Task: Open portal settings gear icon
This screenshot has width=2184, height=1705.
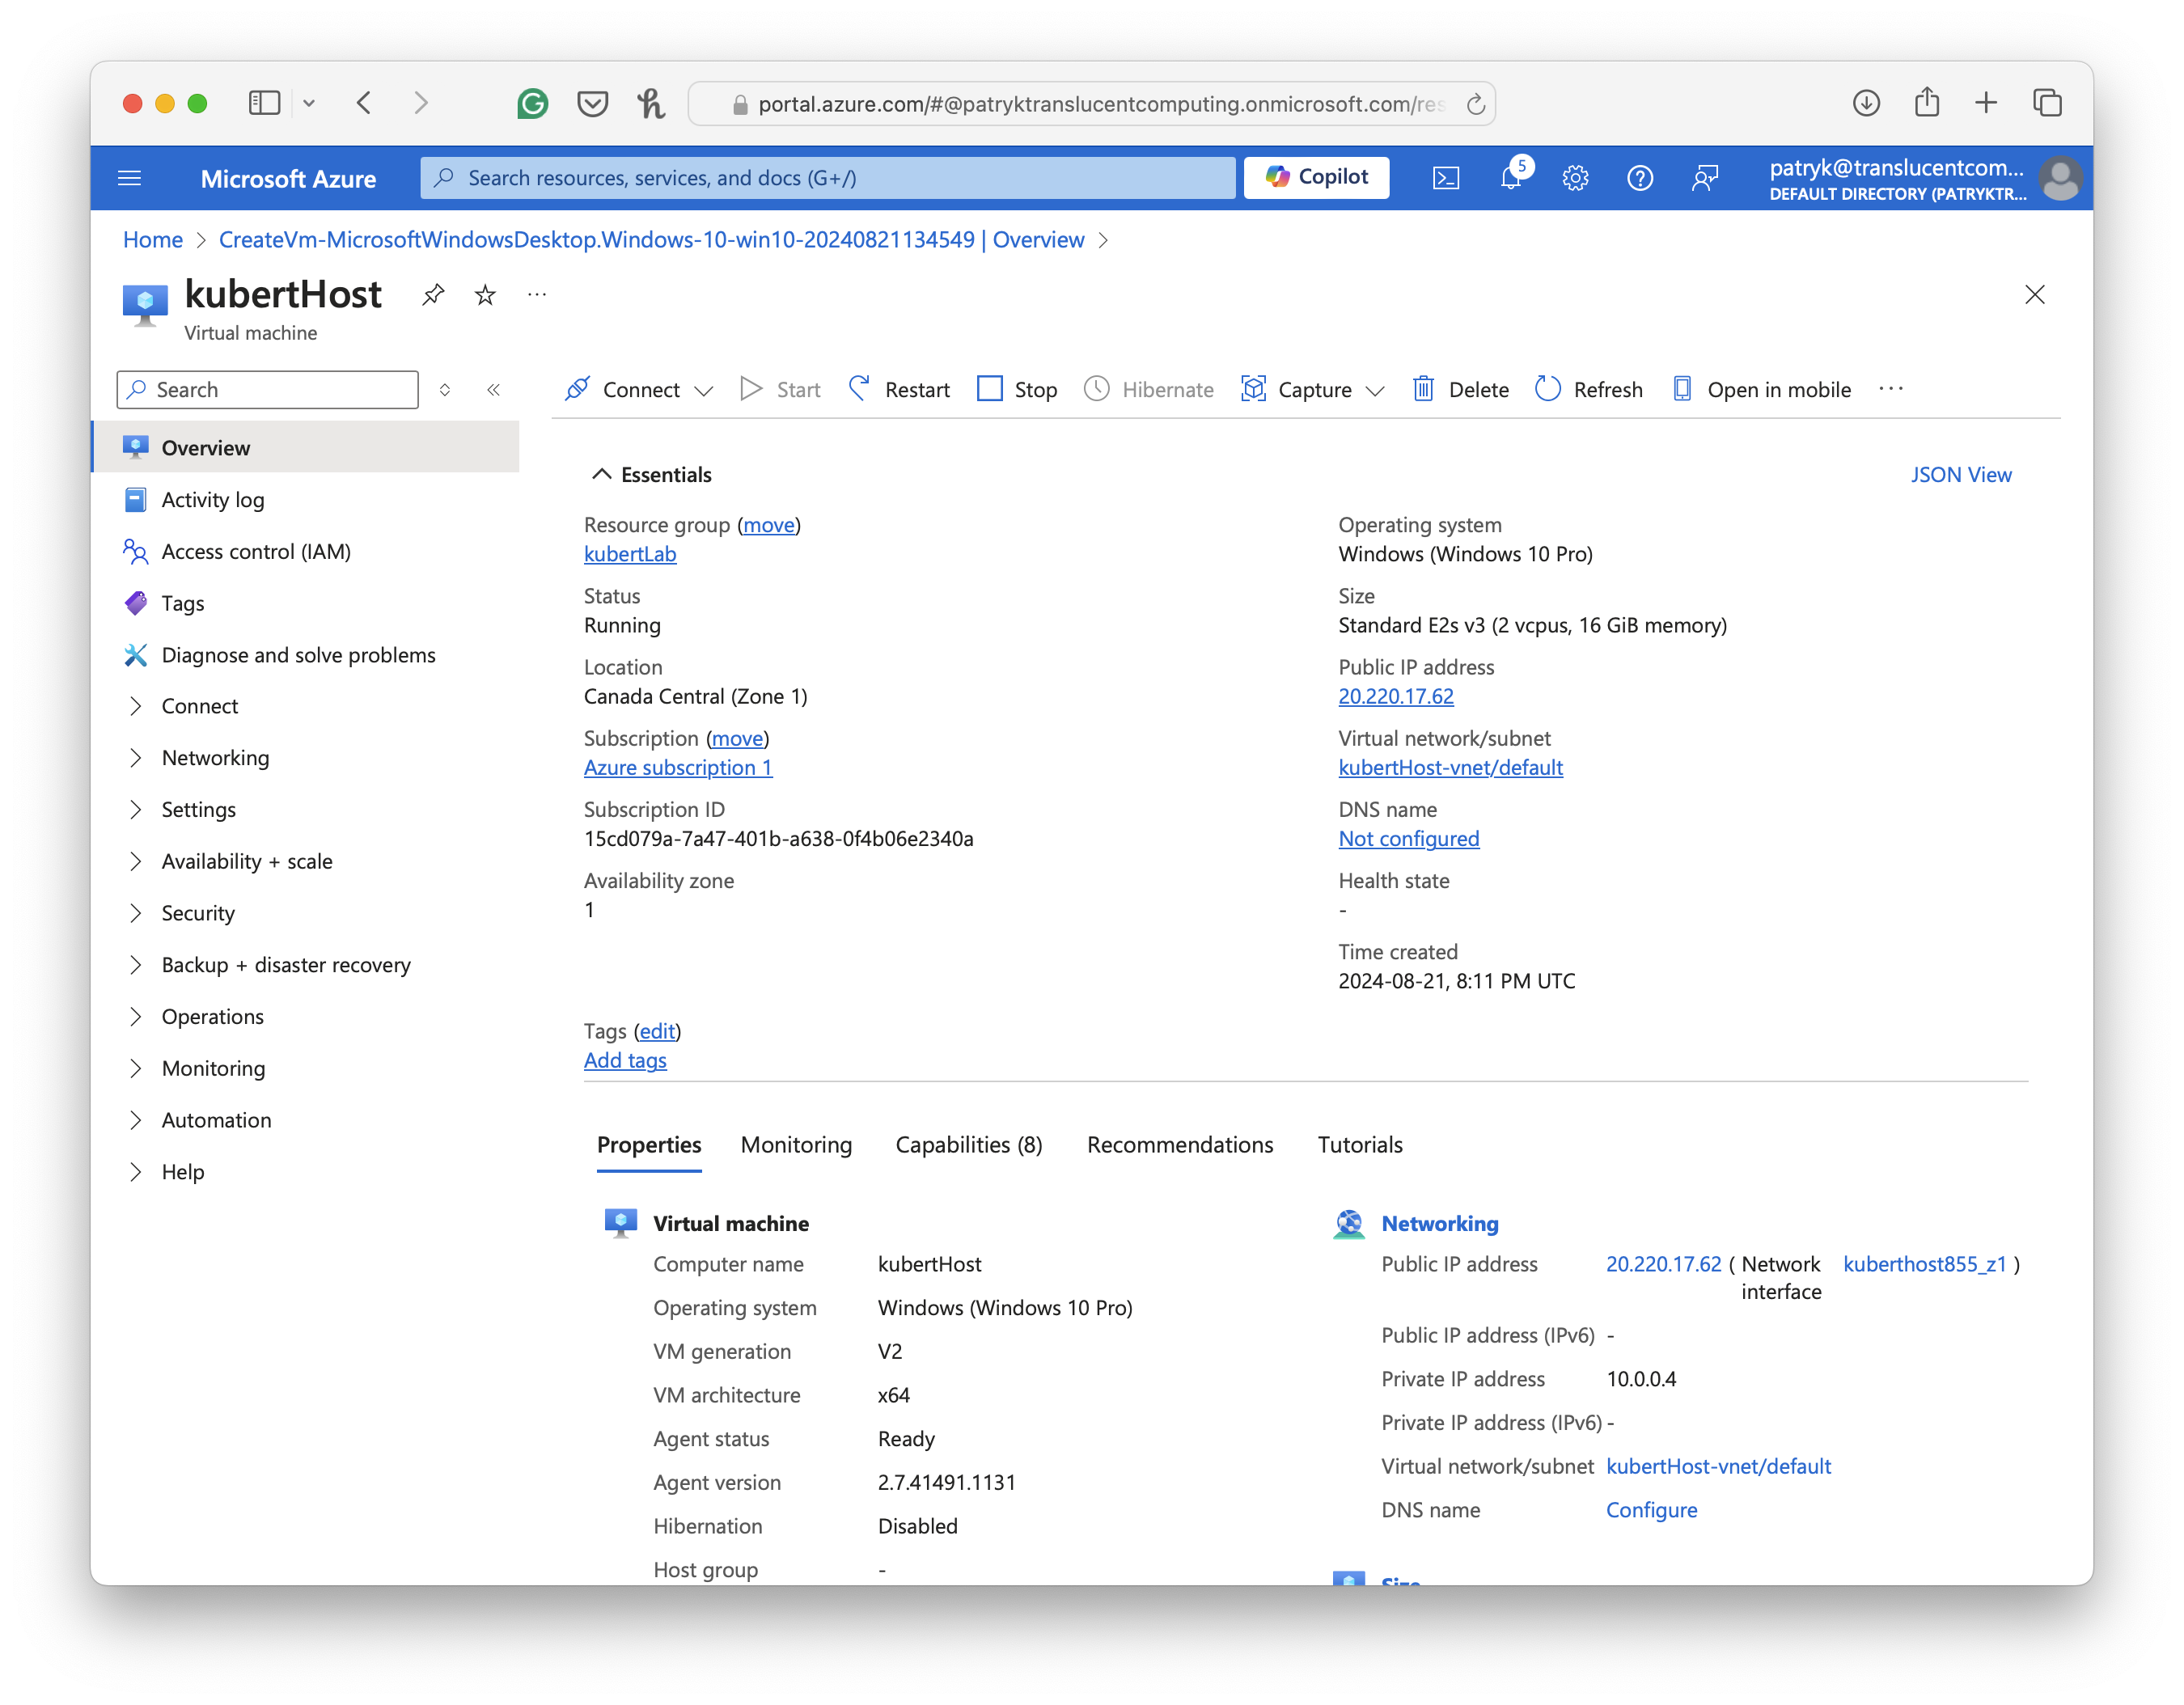Action: coord(1575,178)
